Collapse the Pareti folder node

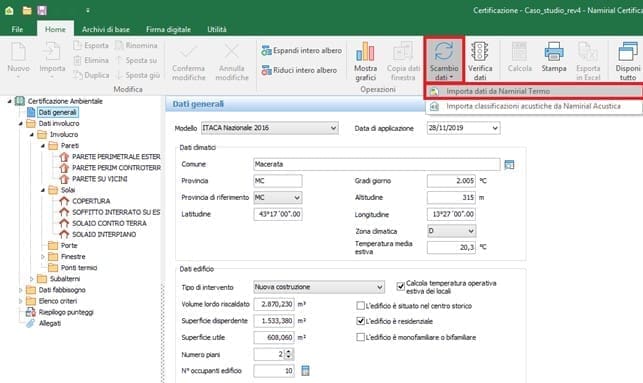click(x=43, y=146)
